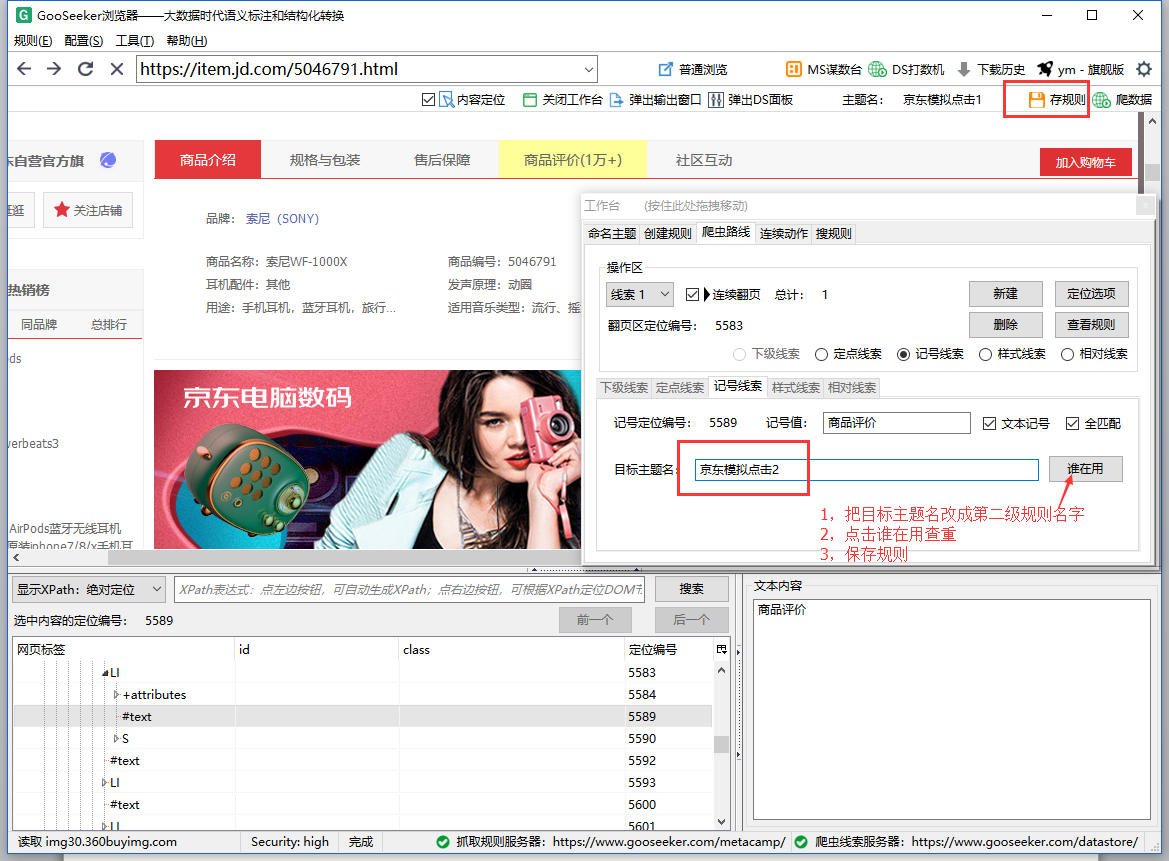This screenshot has height=861, width=1169.
Task: Click the 关注店铺 star button
Action: coord(88,210)
